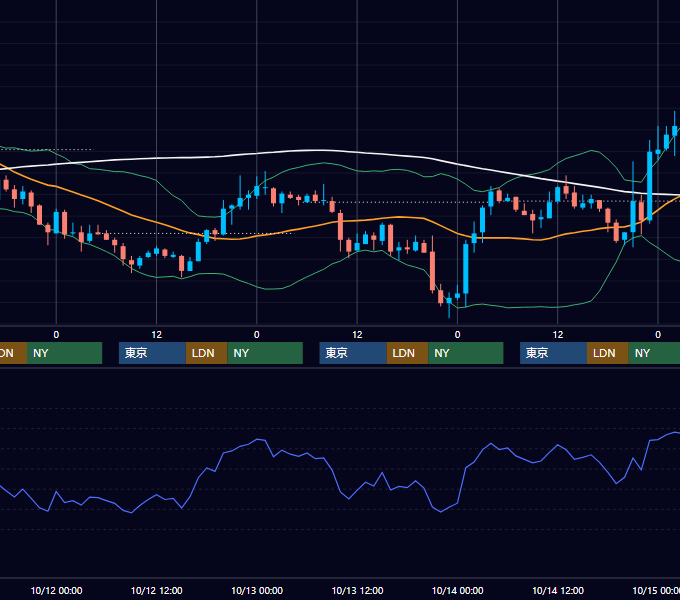Click the 10/12 12:00 date label
The height and width of the screenshot is (600, 680).
(x=157, y=590)
